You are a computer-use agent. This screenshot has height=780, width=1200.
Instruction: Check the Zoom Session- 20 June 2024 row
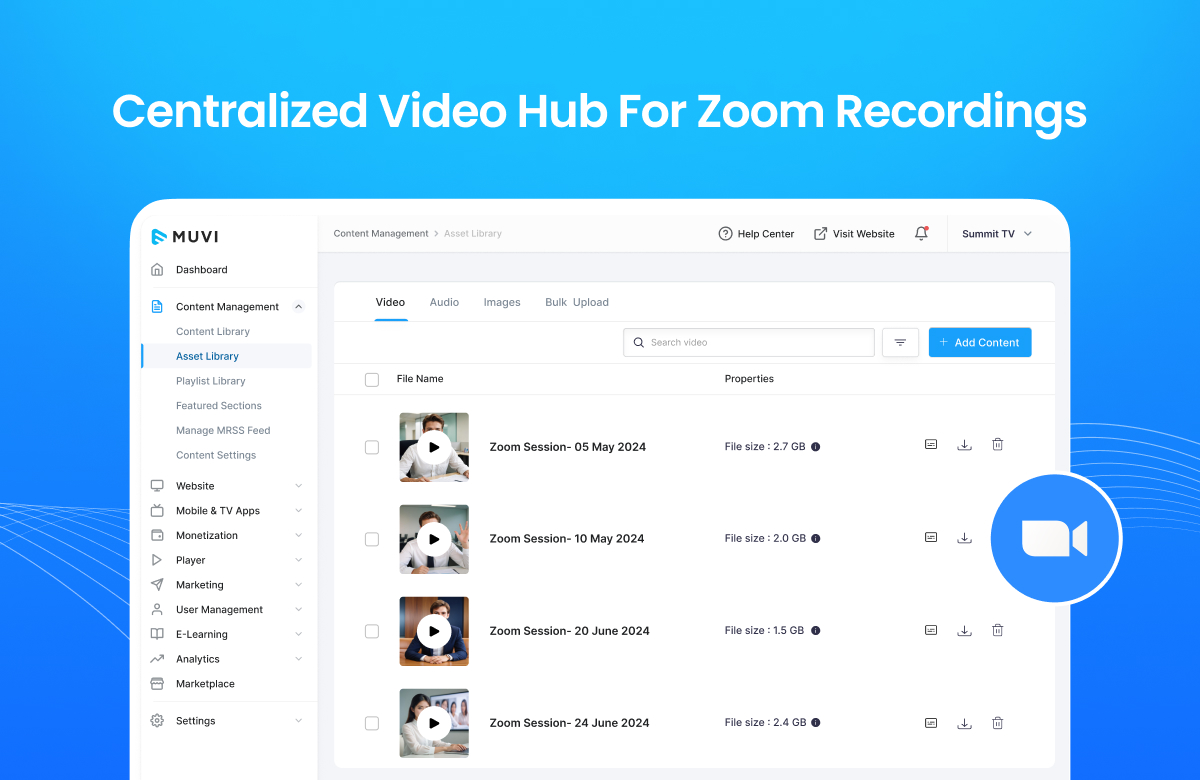(372, 631)
